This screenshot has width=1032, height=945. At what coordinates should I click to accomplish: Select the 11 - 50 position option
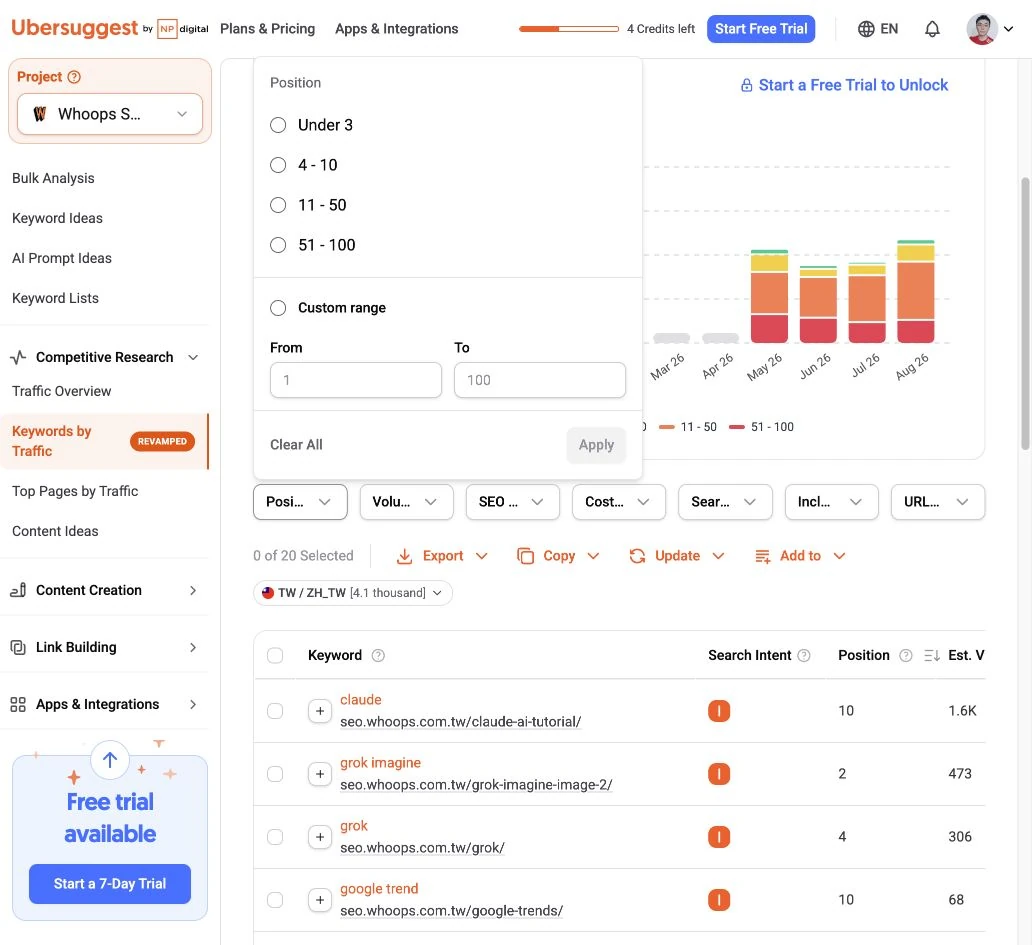click(x=278, y=205)
